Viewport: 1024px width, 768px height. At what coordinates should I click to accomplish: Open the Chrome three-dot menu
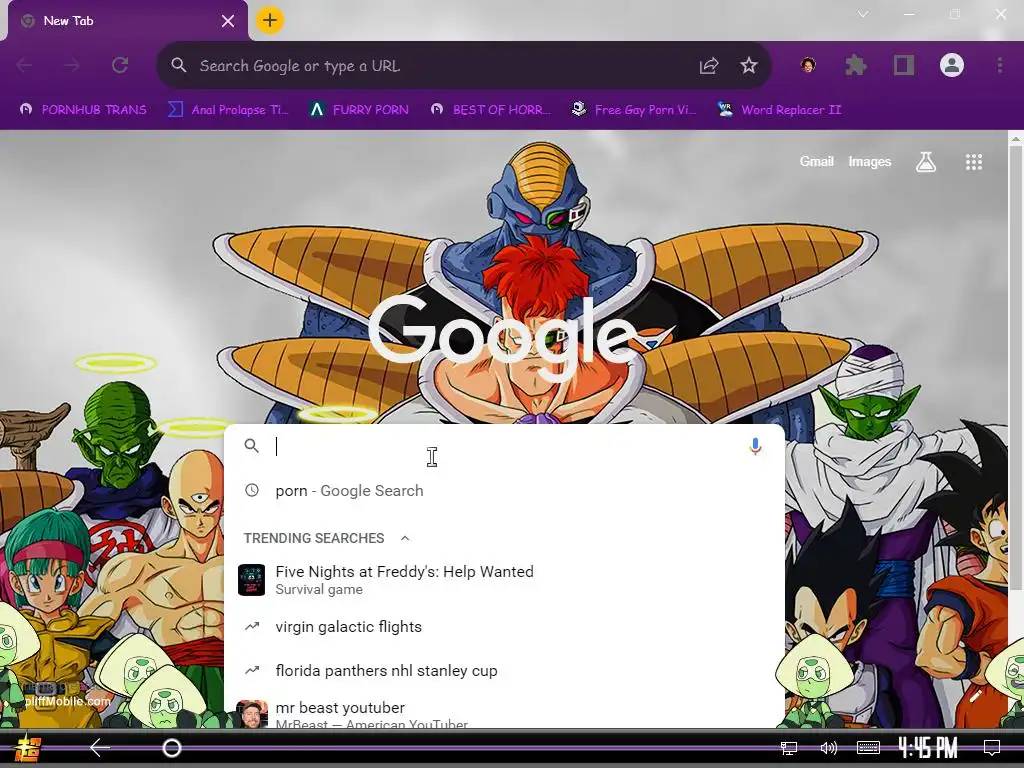click(x=999, y=65)
